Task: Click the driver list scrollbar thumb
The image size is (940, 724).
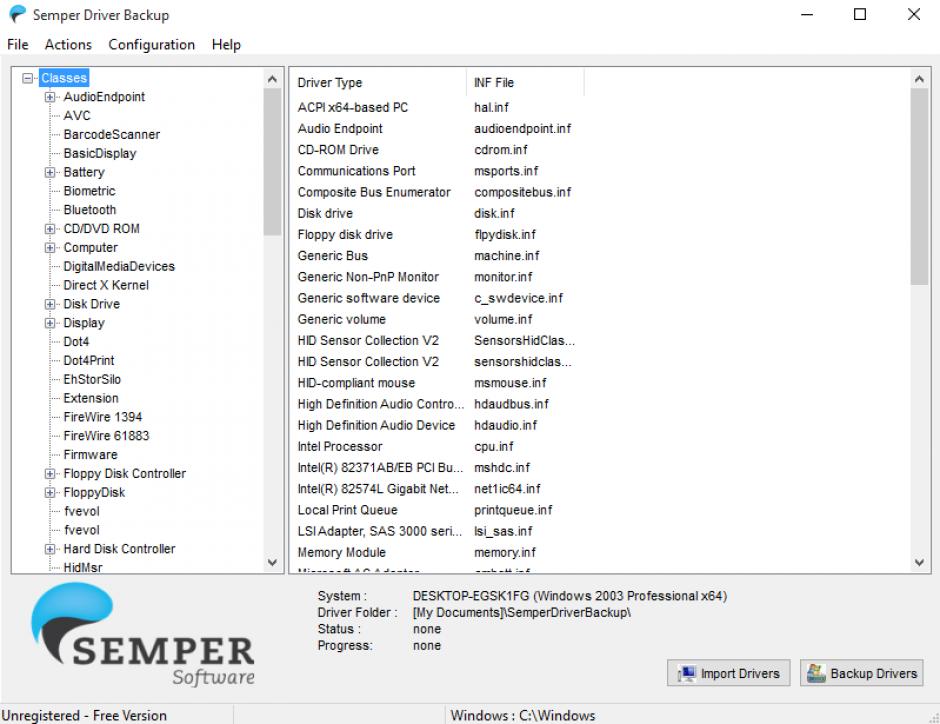Action: [x=919, y=187]
